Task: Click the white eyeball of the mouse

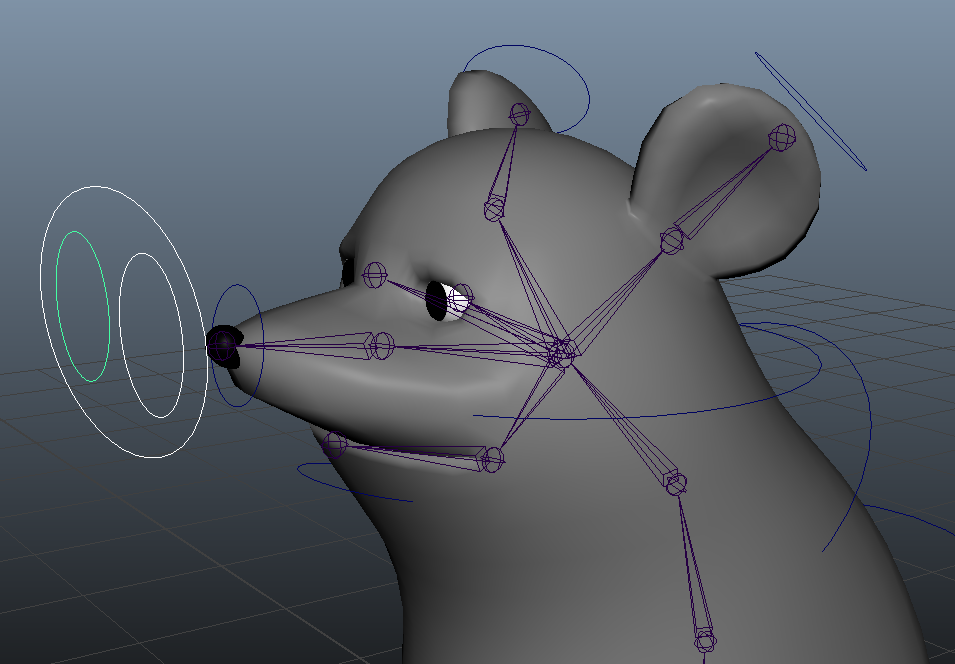Action: (458, 299)
